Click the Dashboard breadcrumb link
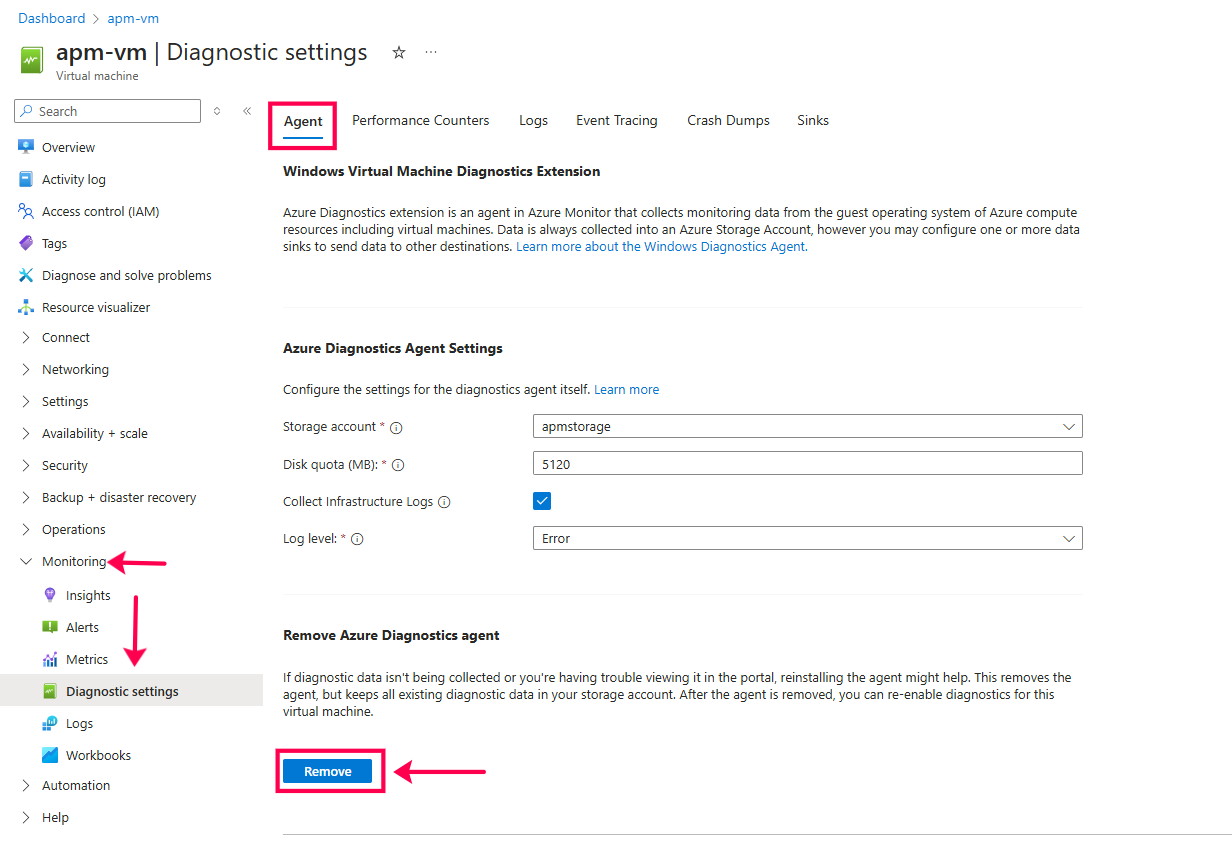Screen dimensions: 1232x847 click(52, 18)
